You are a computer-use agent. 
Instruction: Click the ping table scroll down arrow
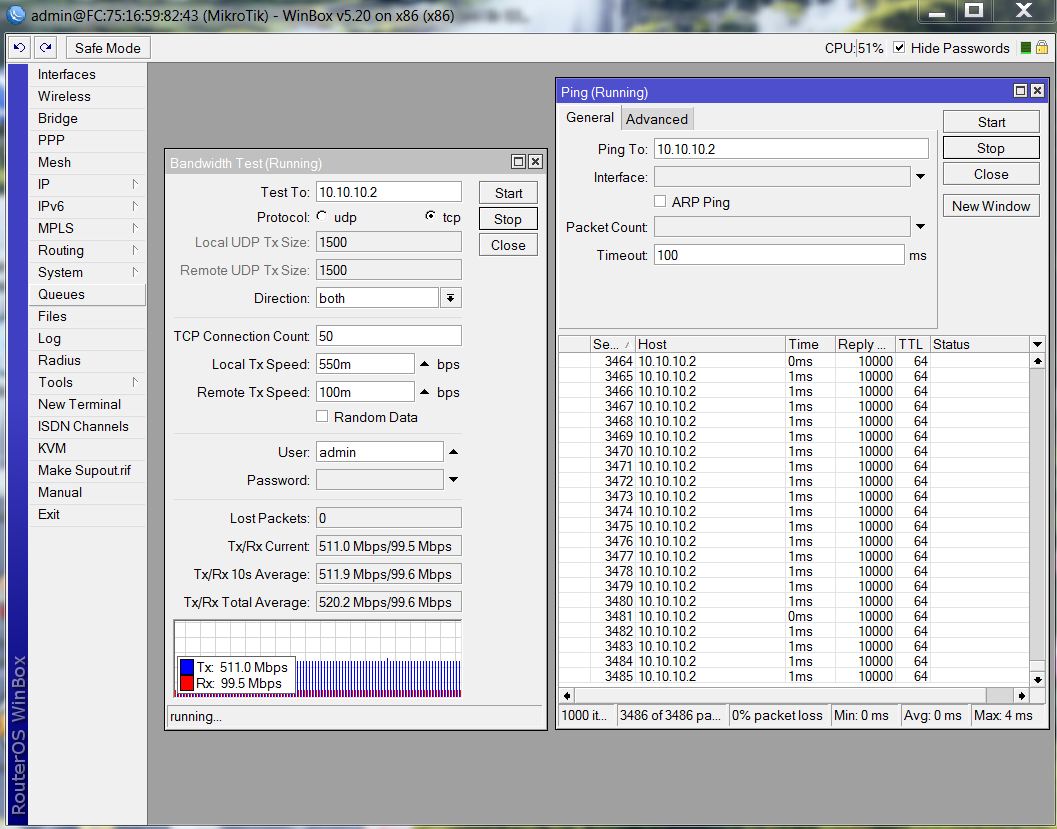pyautogui.click(x=1037, y=679)
